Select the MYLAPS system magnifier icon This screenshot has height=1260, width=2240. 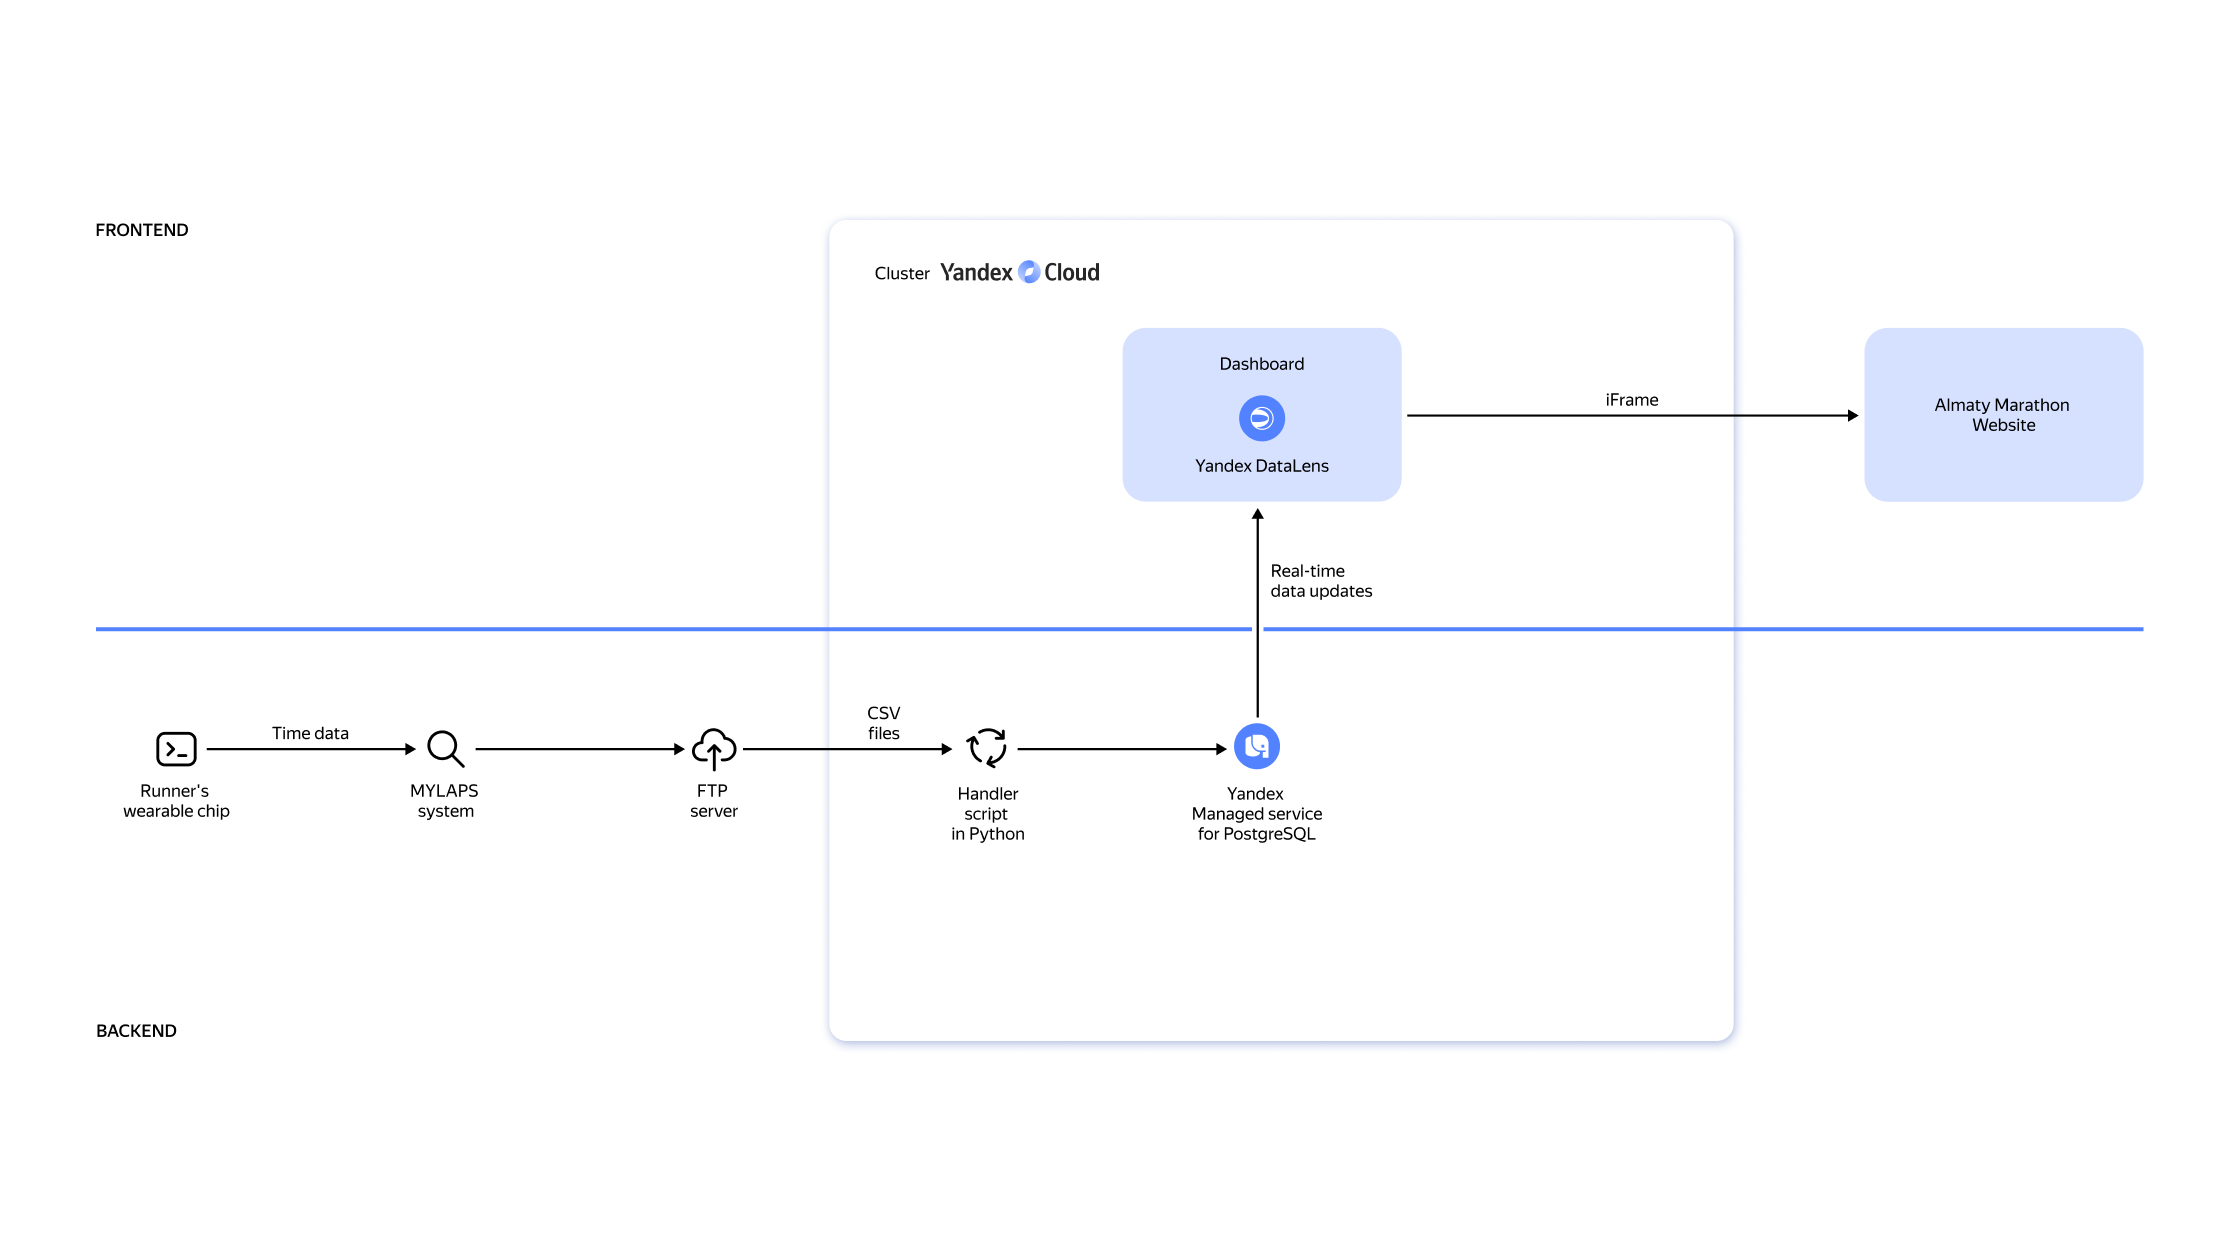[x=445, y=748]
